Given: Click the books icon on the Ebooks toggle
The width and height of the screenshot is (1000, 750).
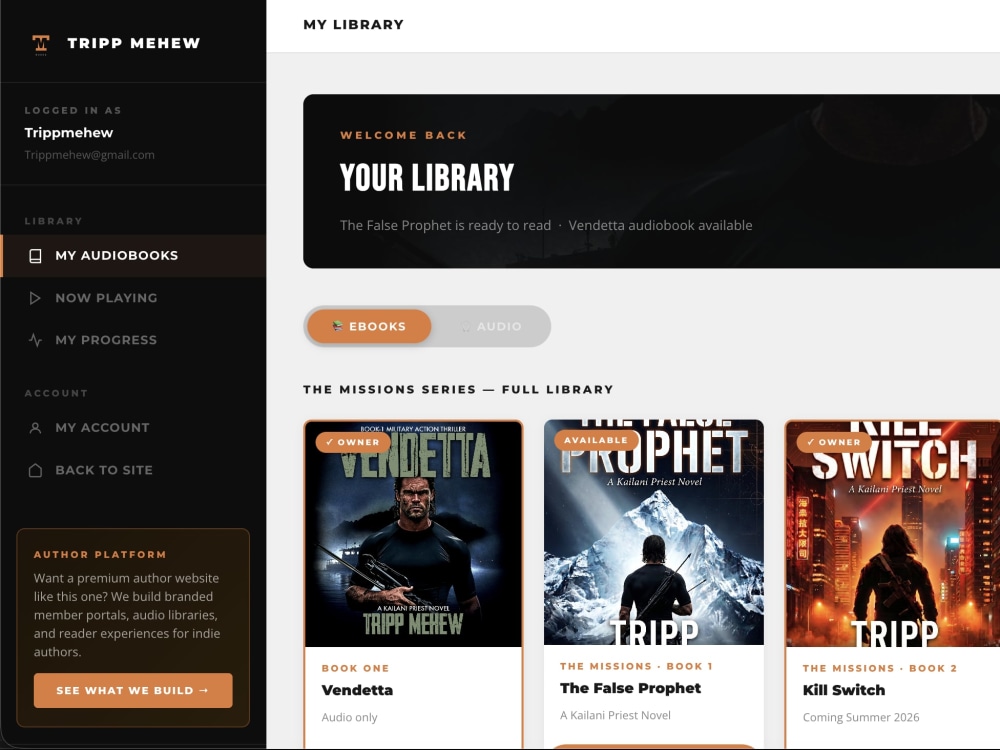Looking at the screenshot, I should (338, 326).
